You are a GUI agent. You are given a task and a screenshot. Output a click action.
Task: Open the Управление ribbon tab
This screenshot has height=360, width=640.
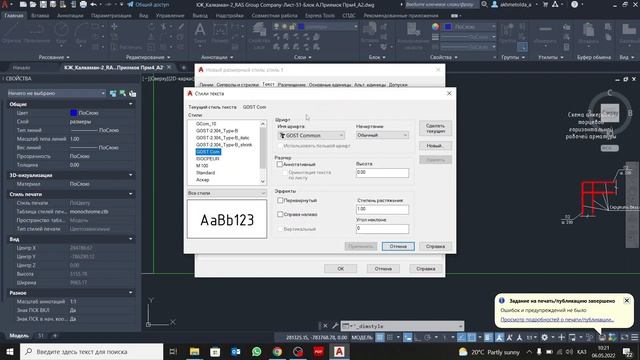170,16
